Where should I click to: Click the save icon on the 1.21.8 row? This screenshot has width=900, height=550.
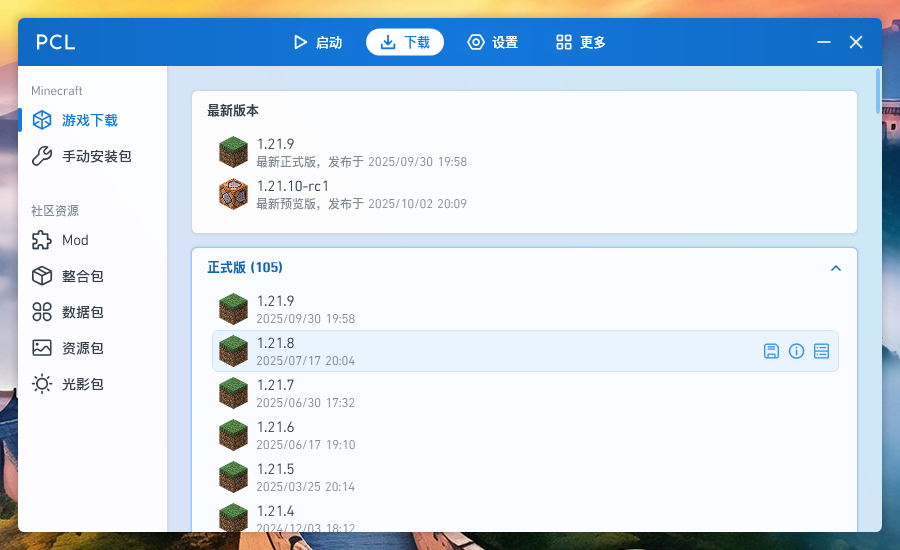point(771,351)
